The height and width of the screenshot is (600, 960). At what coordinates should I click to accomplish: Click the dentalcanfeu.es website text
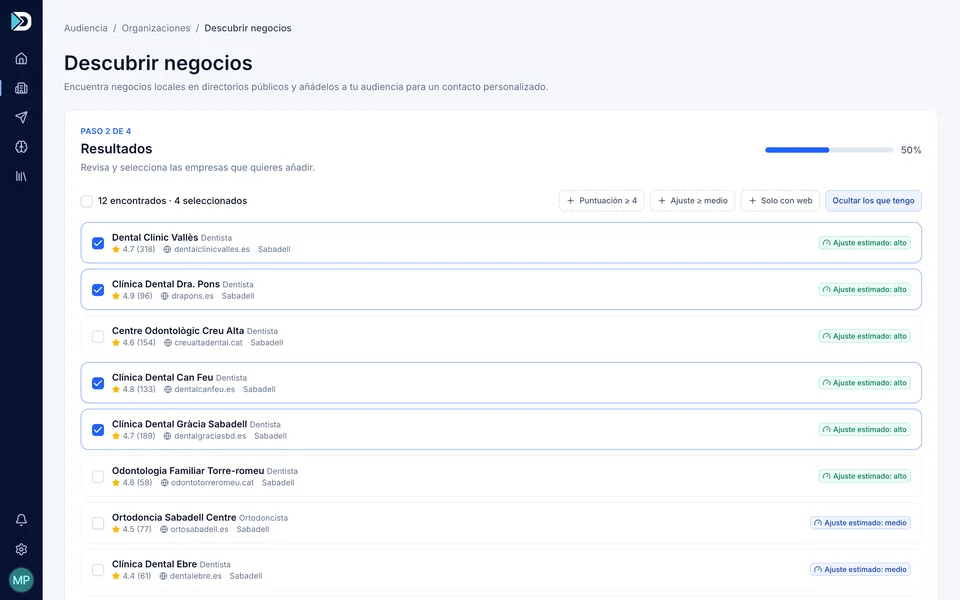tap(204, 389)
